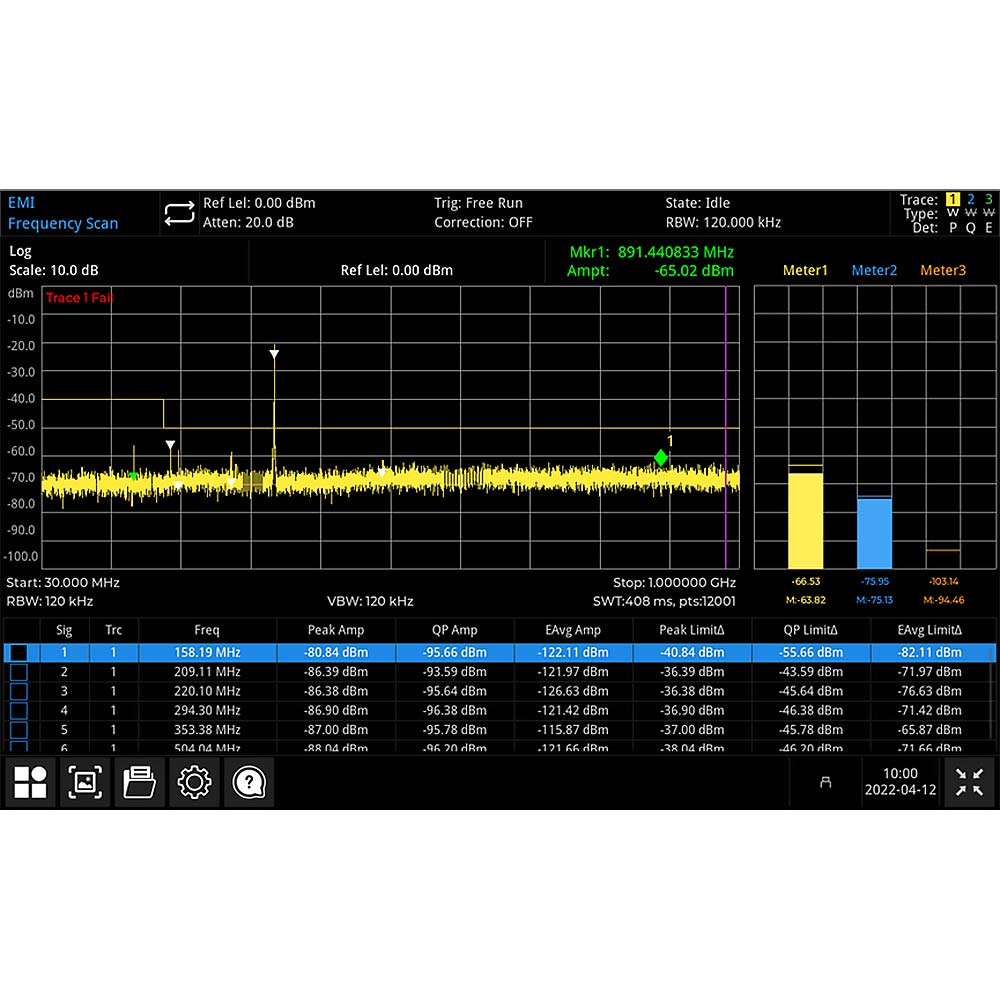Click the white peak marker atop tallest spike

point(274,354)
